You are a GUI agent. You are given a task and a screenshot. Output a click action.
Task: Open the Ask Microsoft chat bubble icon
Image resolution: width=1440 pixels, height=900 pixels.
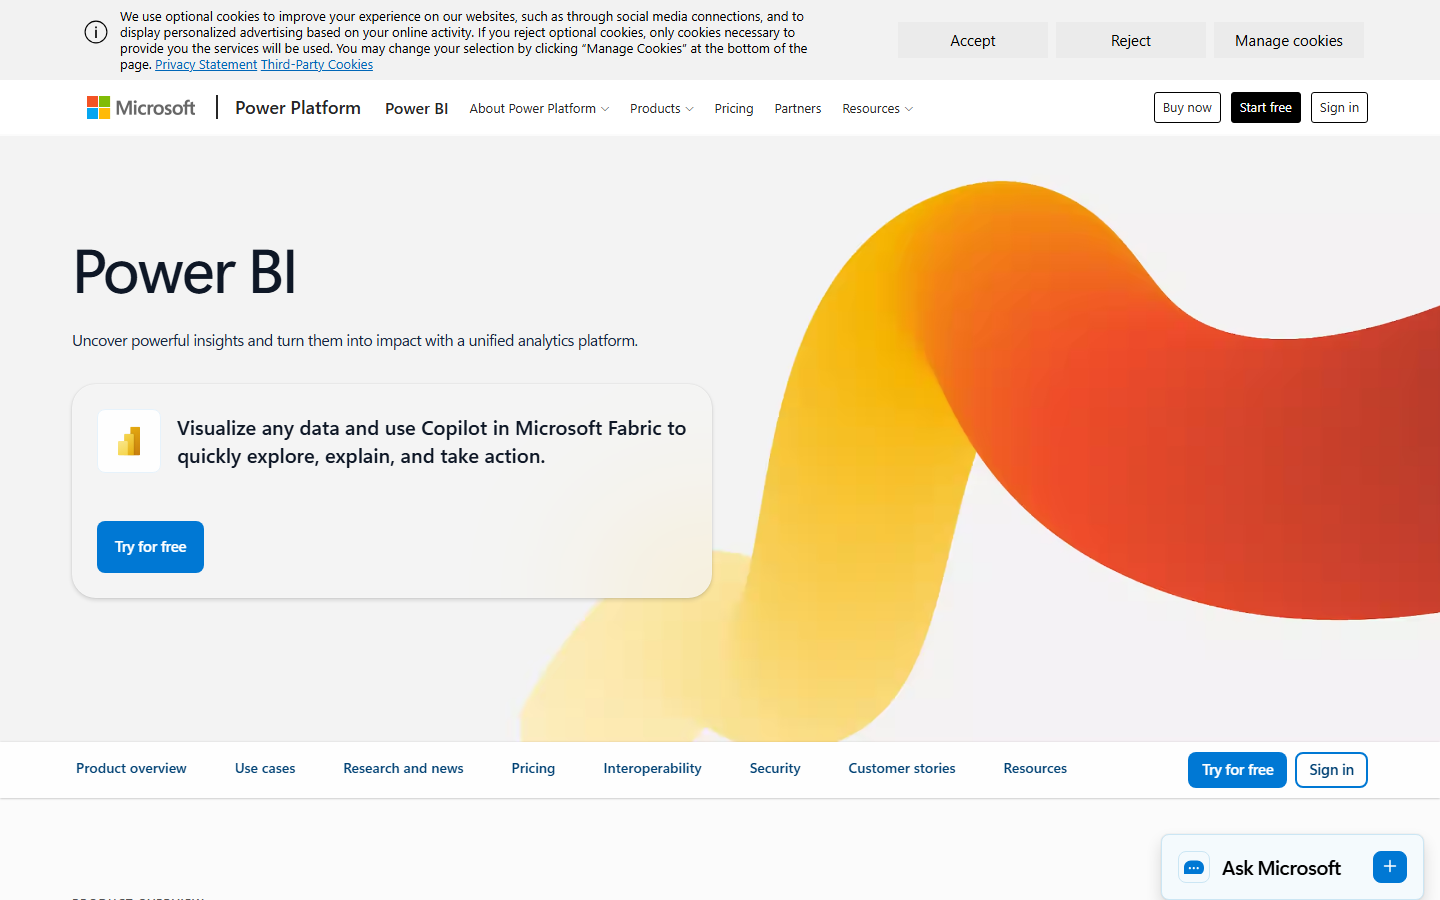click(x=1194, y=868)
